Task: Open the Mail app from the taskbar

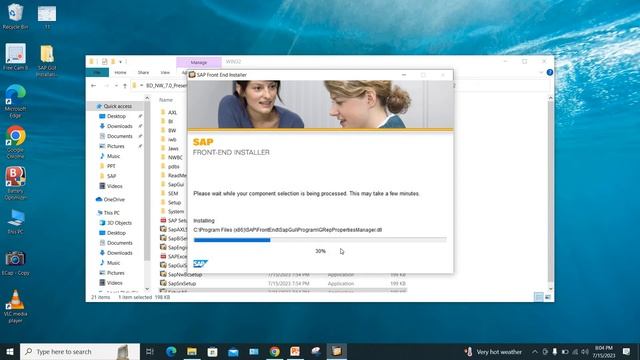Action: [233, 351]
